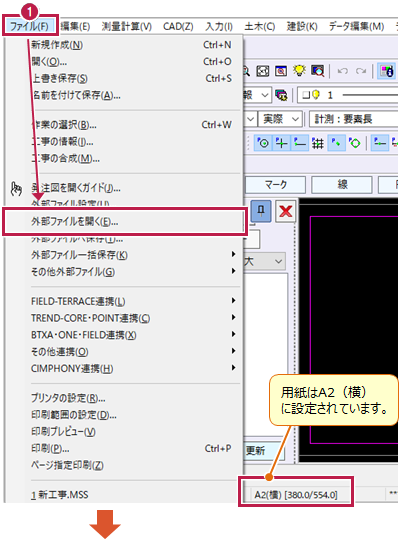Expand the BTXA・ONE・FIELD連携(X) submenu
The width and height of the screenshot is (400, 539).
[x=233, y=334]
